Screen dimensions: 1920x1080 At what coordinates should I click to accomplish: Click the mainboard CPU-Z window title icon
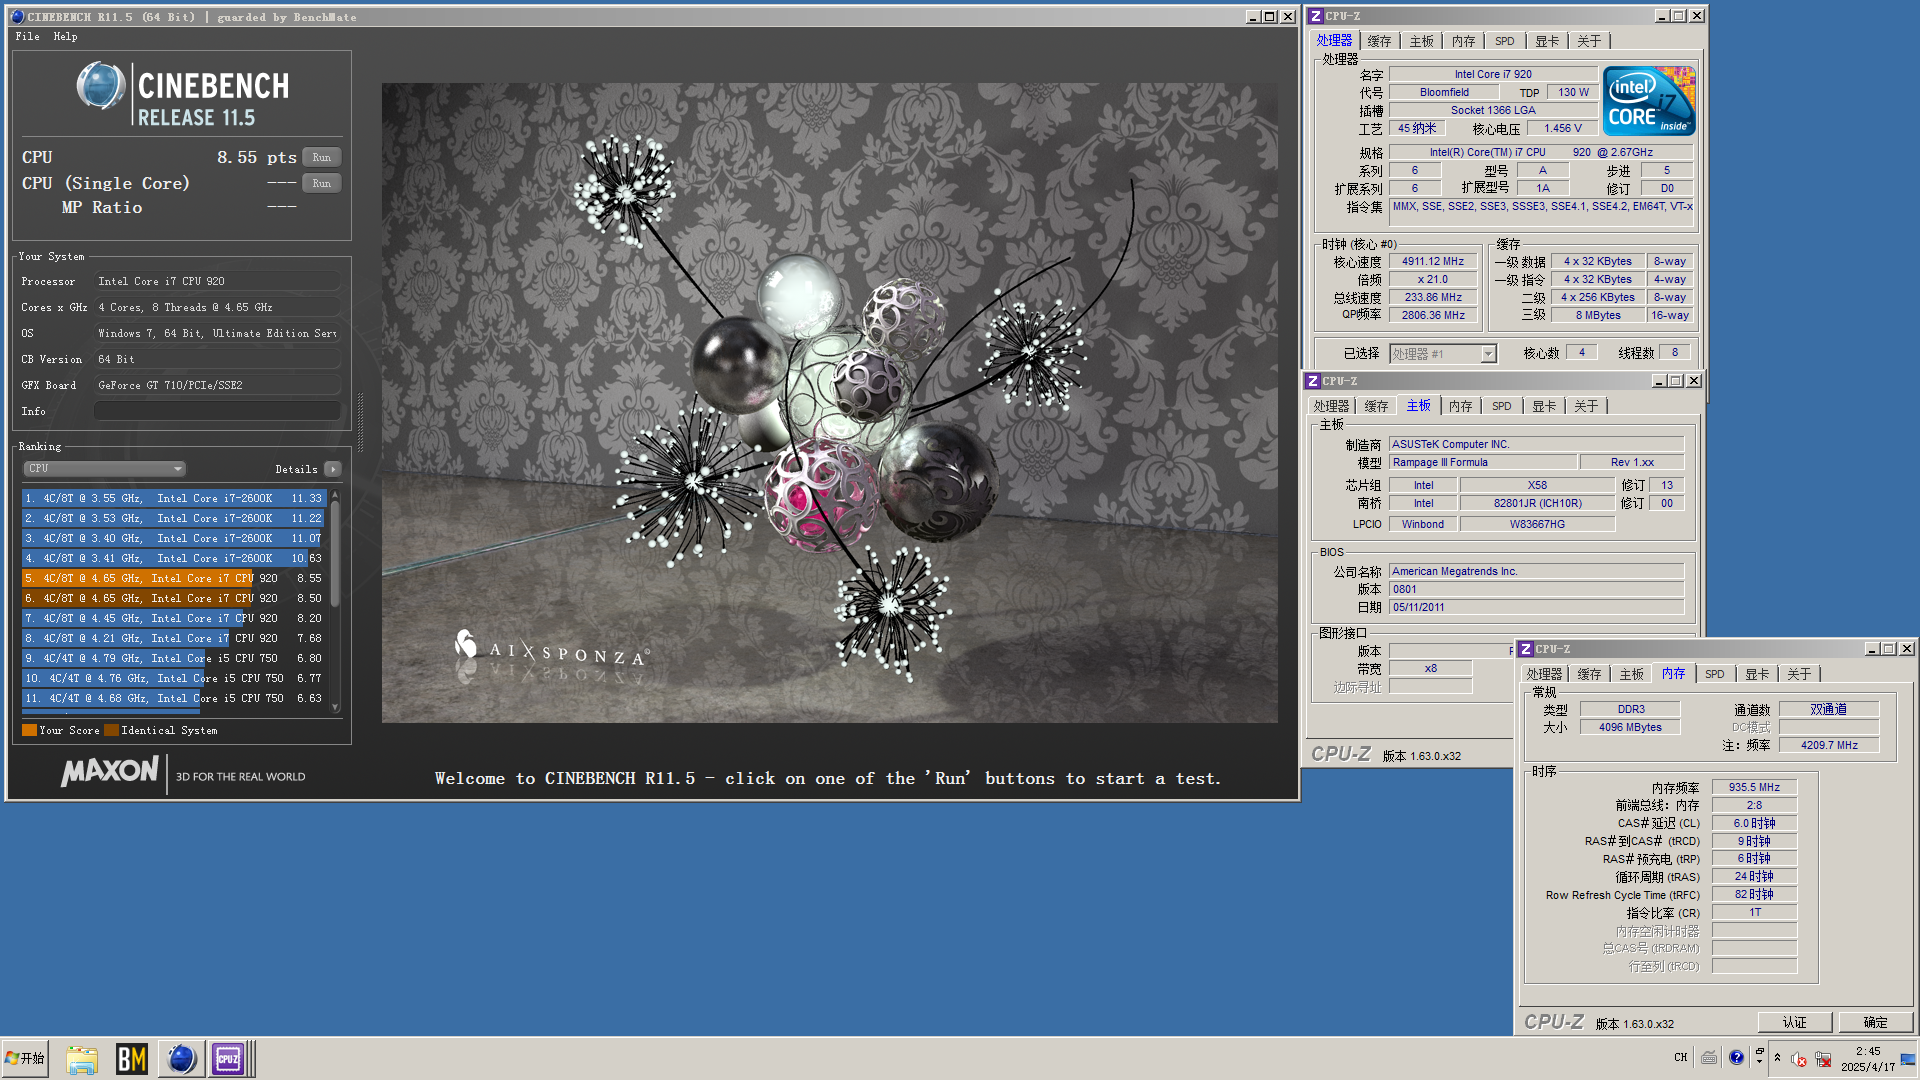pos(1313,381)
